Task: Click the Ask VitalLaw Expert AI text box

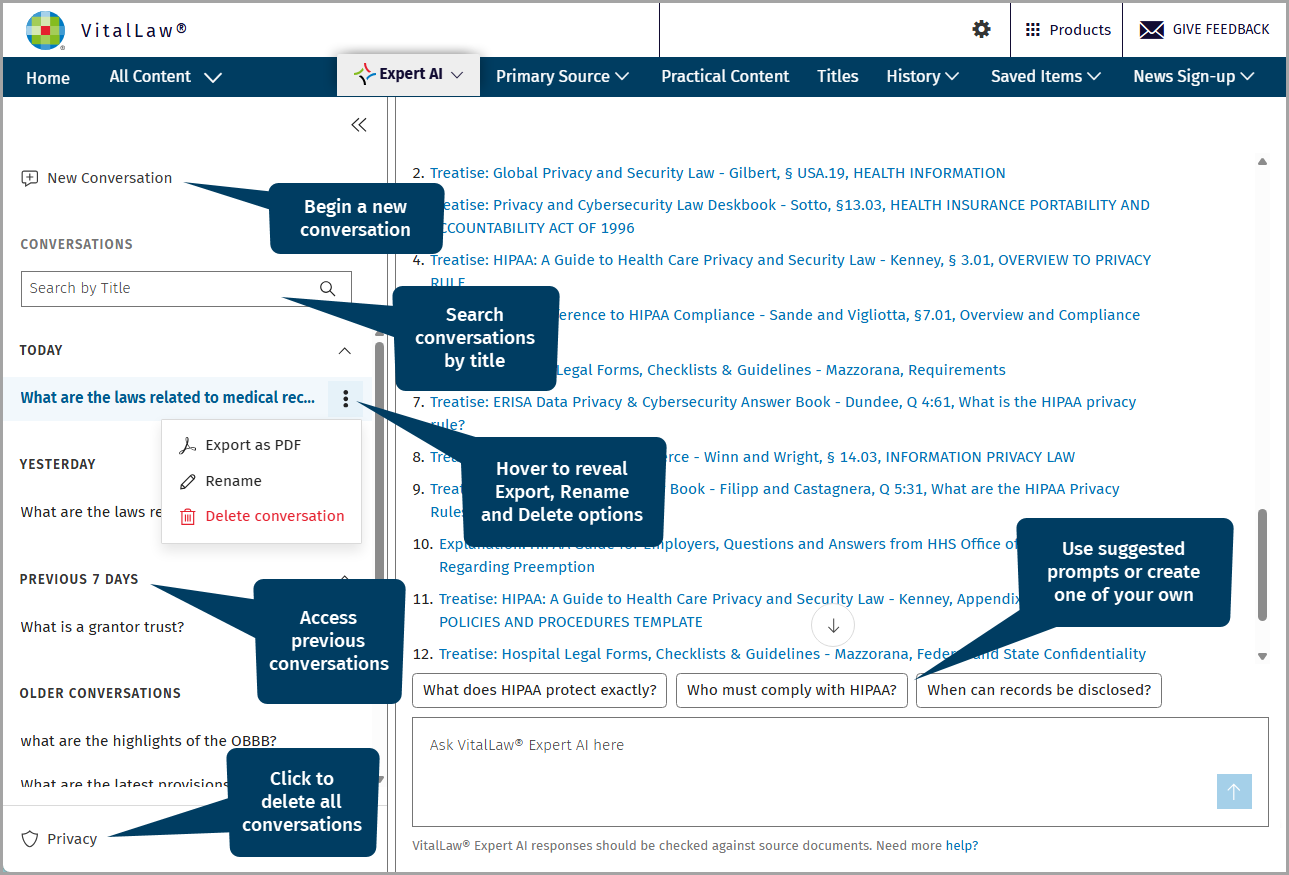Action: point(840,771)
